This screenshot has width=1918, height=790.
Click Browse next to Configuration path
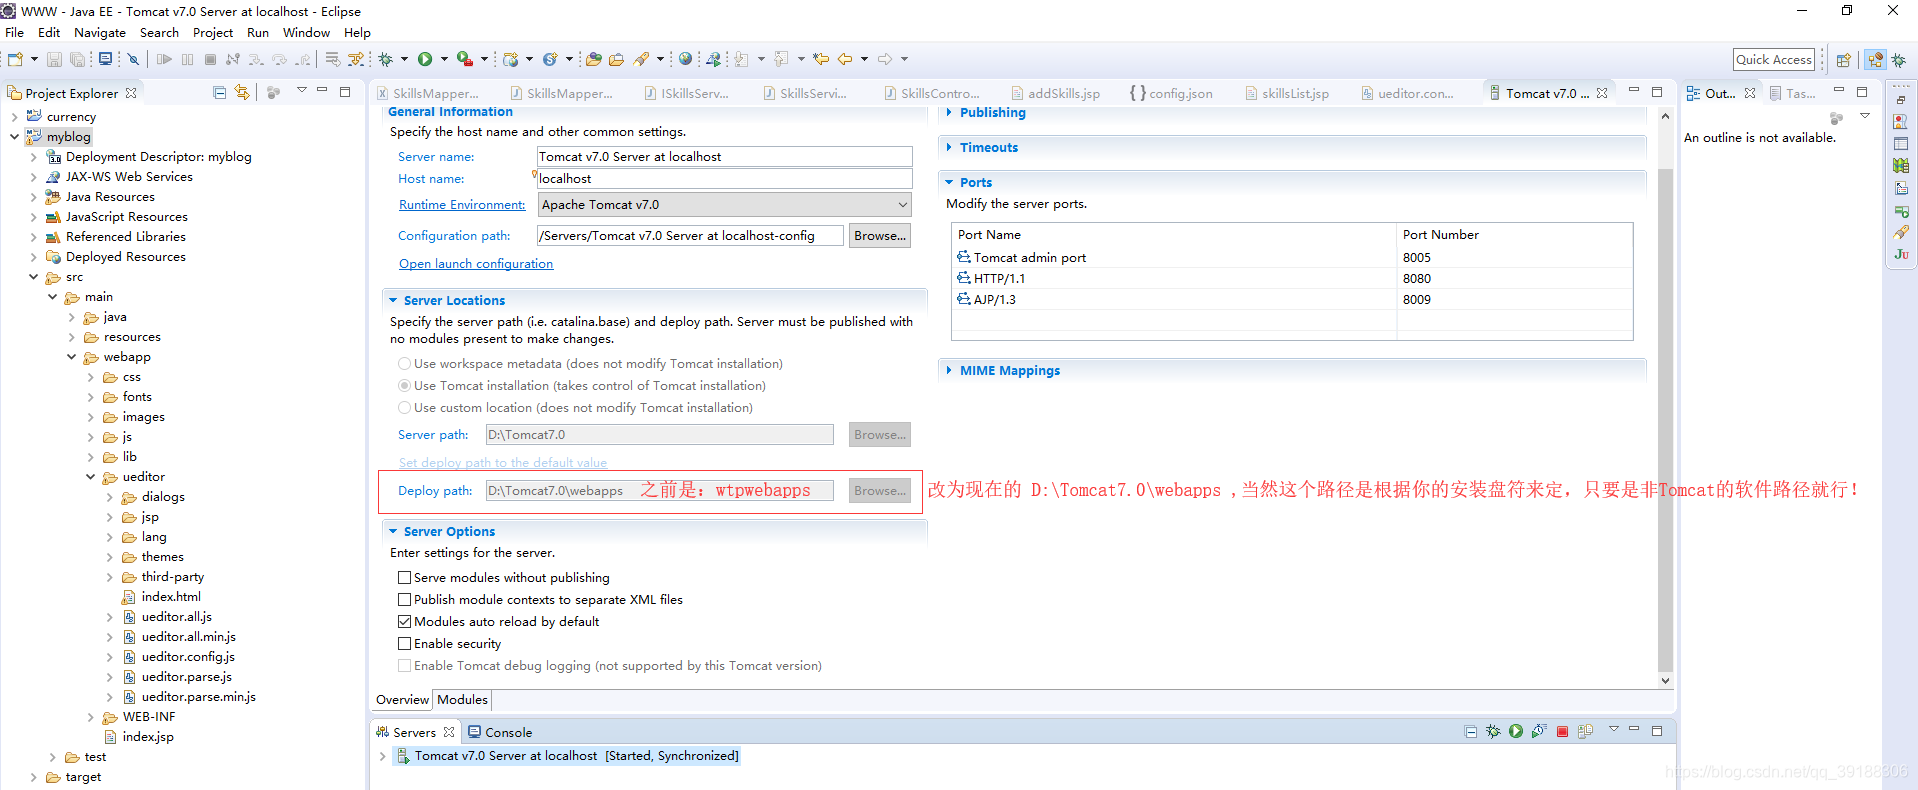(880, 236)
